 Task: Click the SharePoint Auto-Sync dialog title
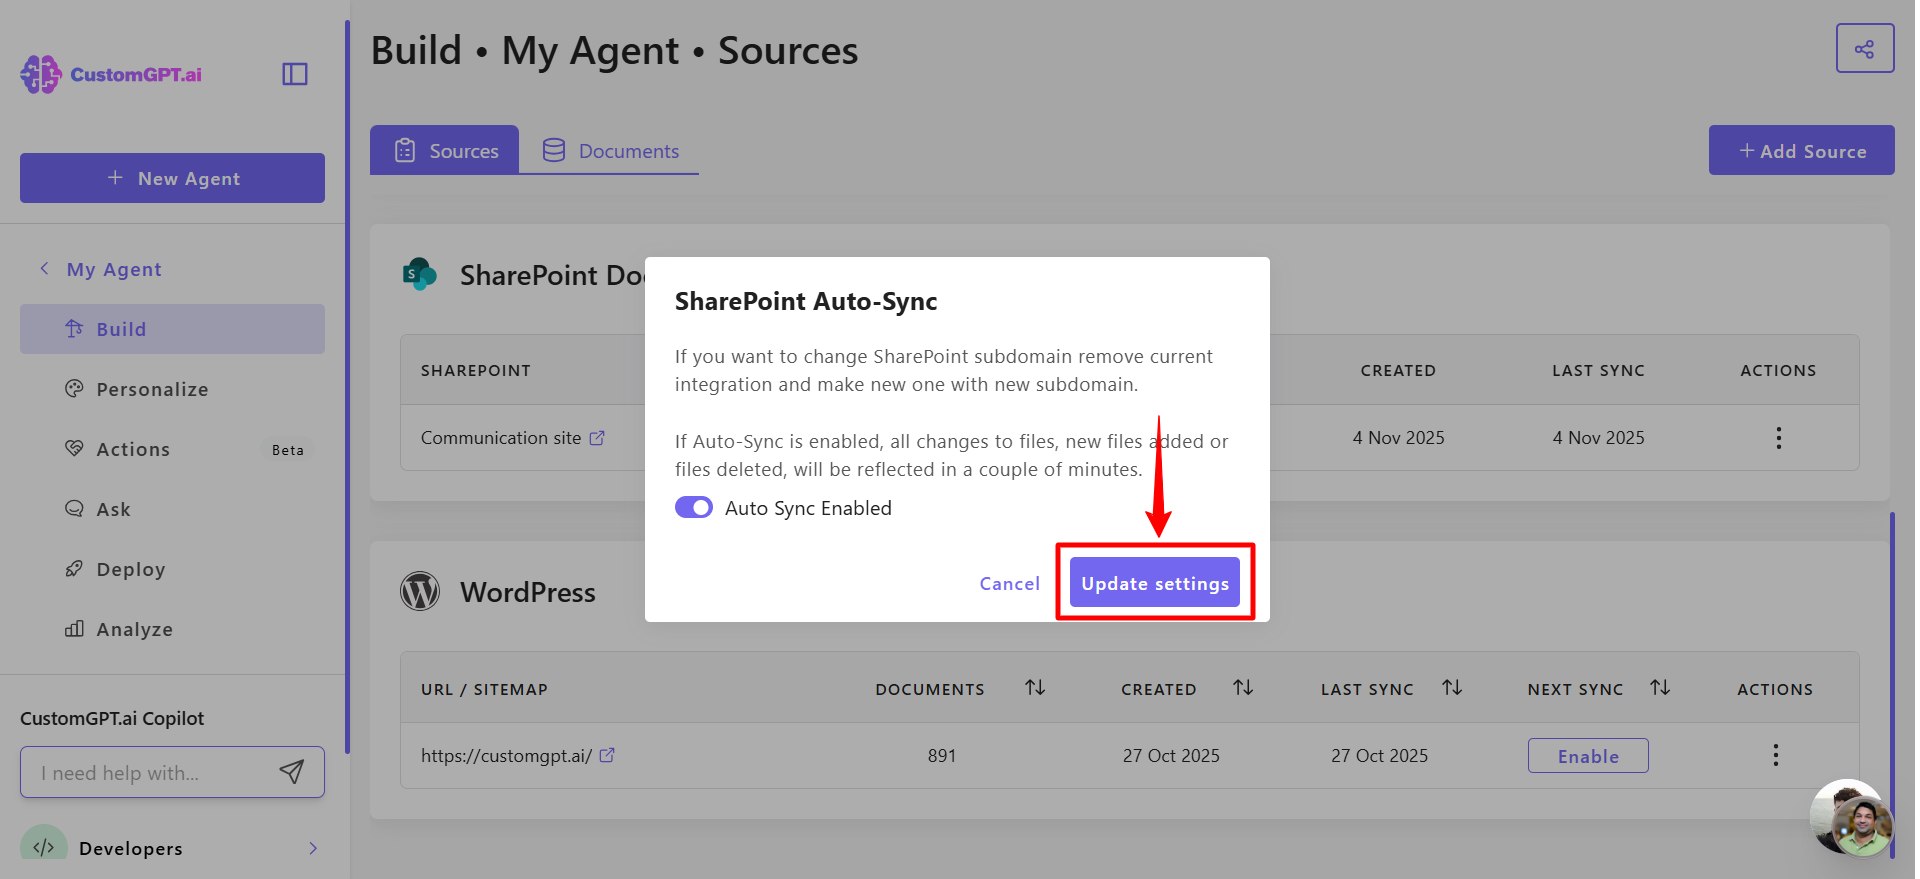point(806,301)
